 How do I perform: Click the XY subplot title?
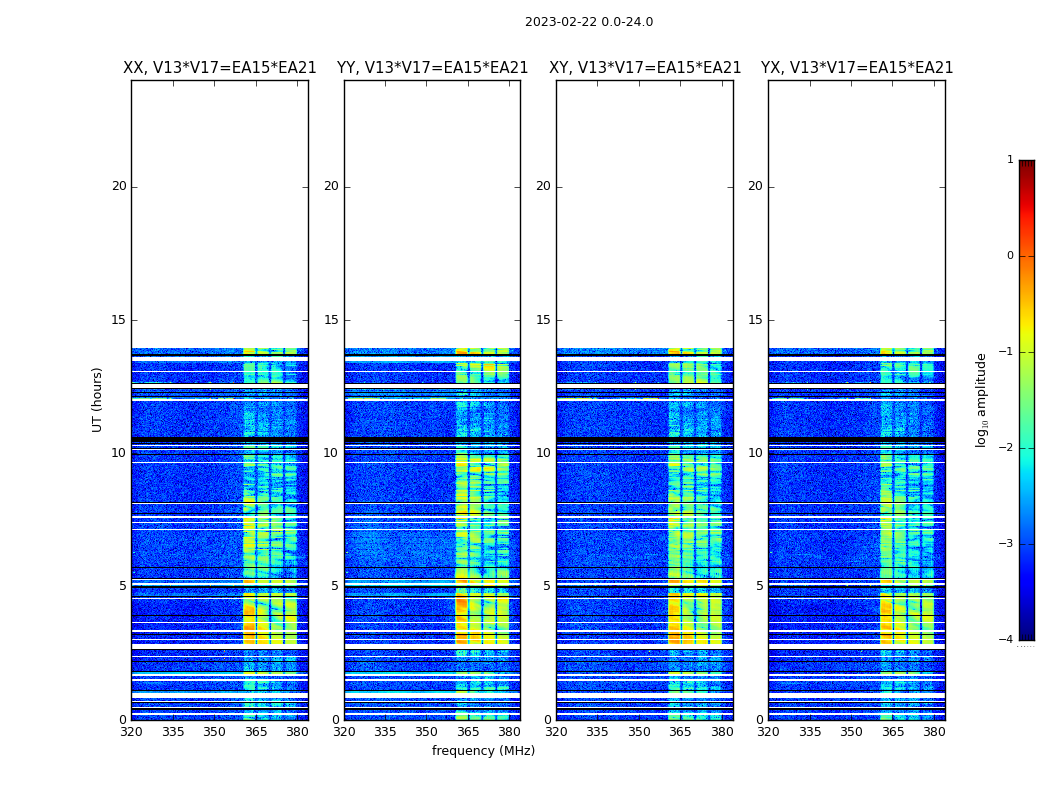point(645,68)
